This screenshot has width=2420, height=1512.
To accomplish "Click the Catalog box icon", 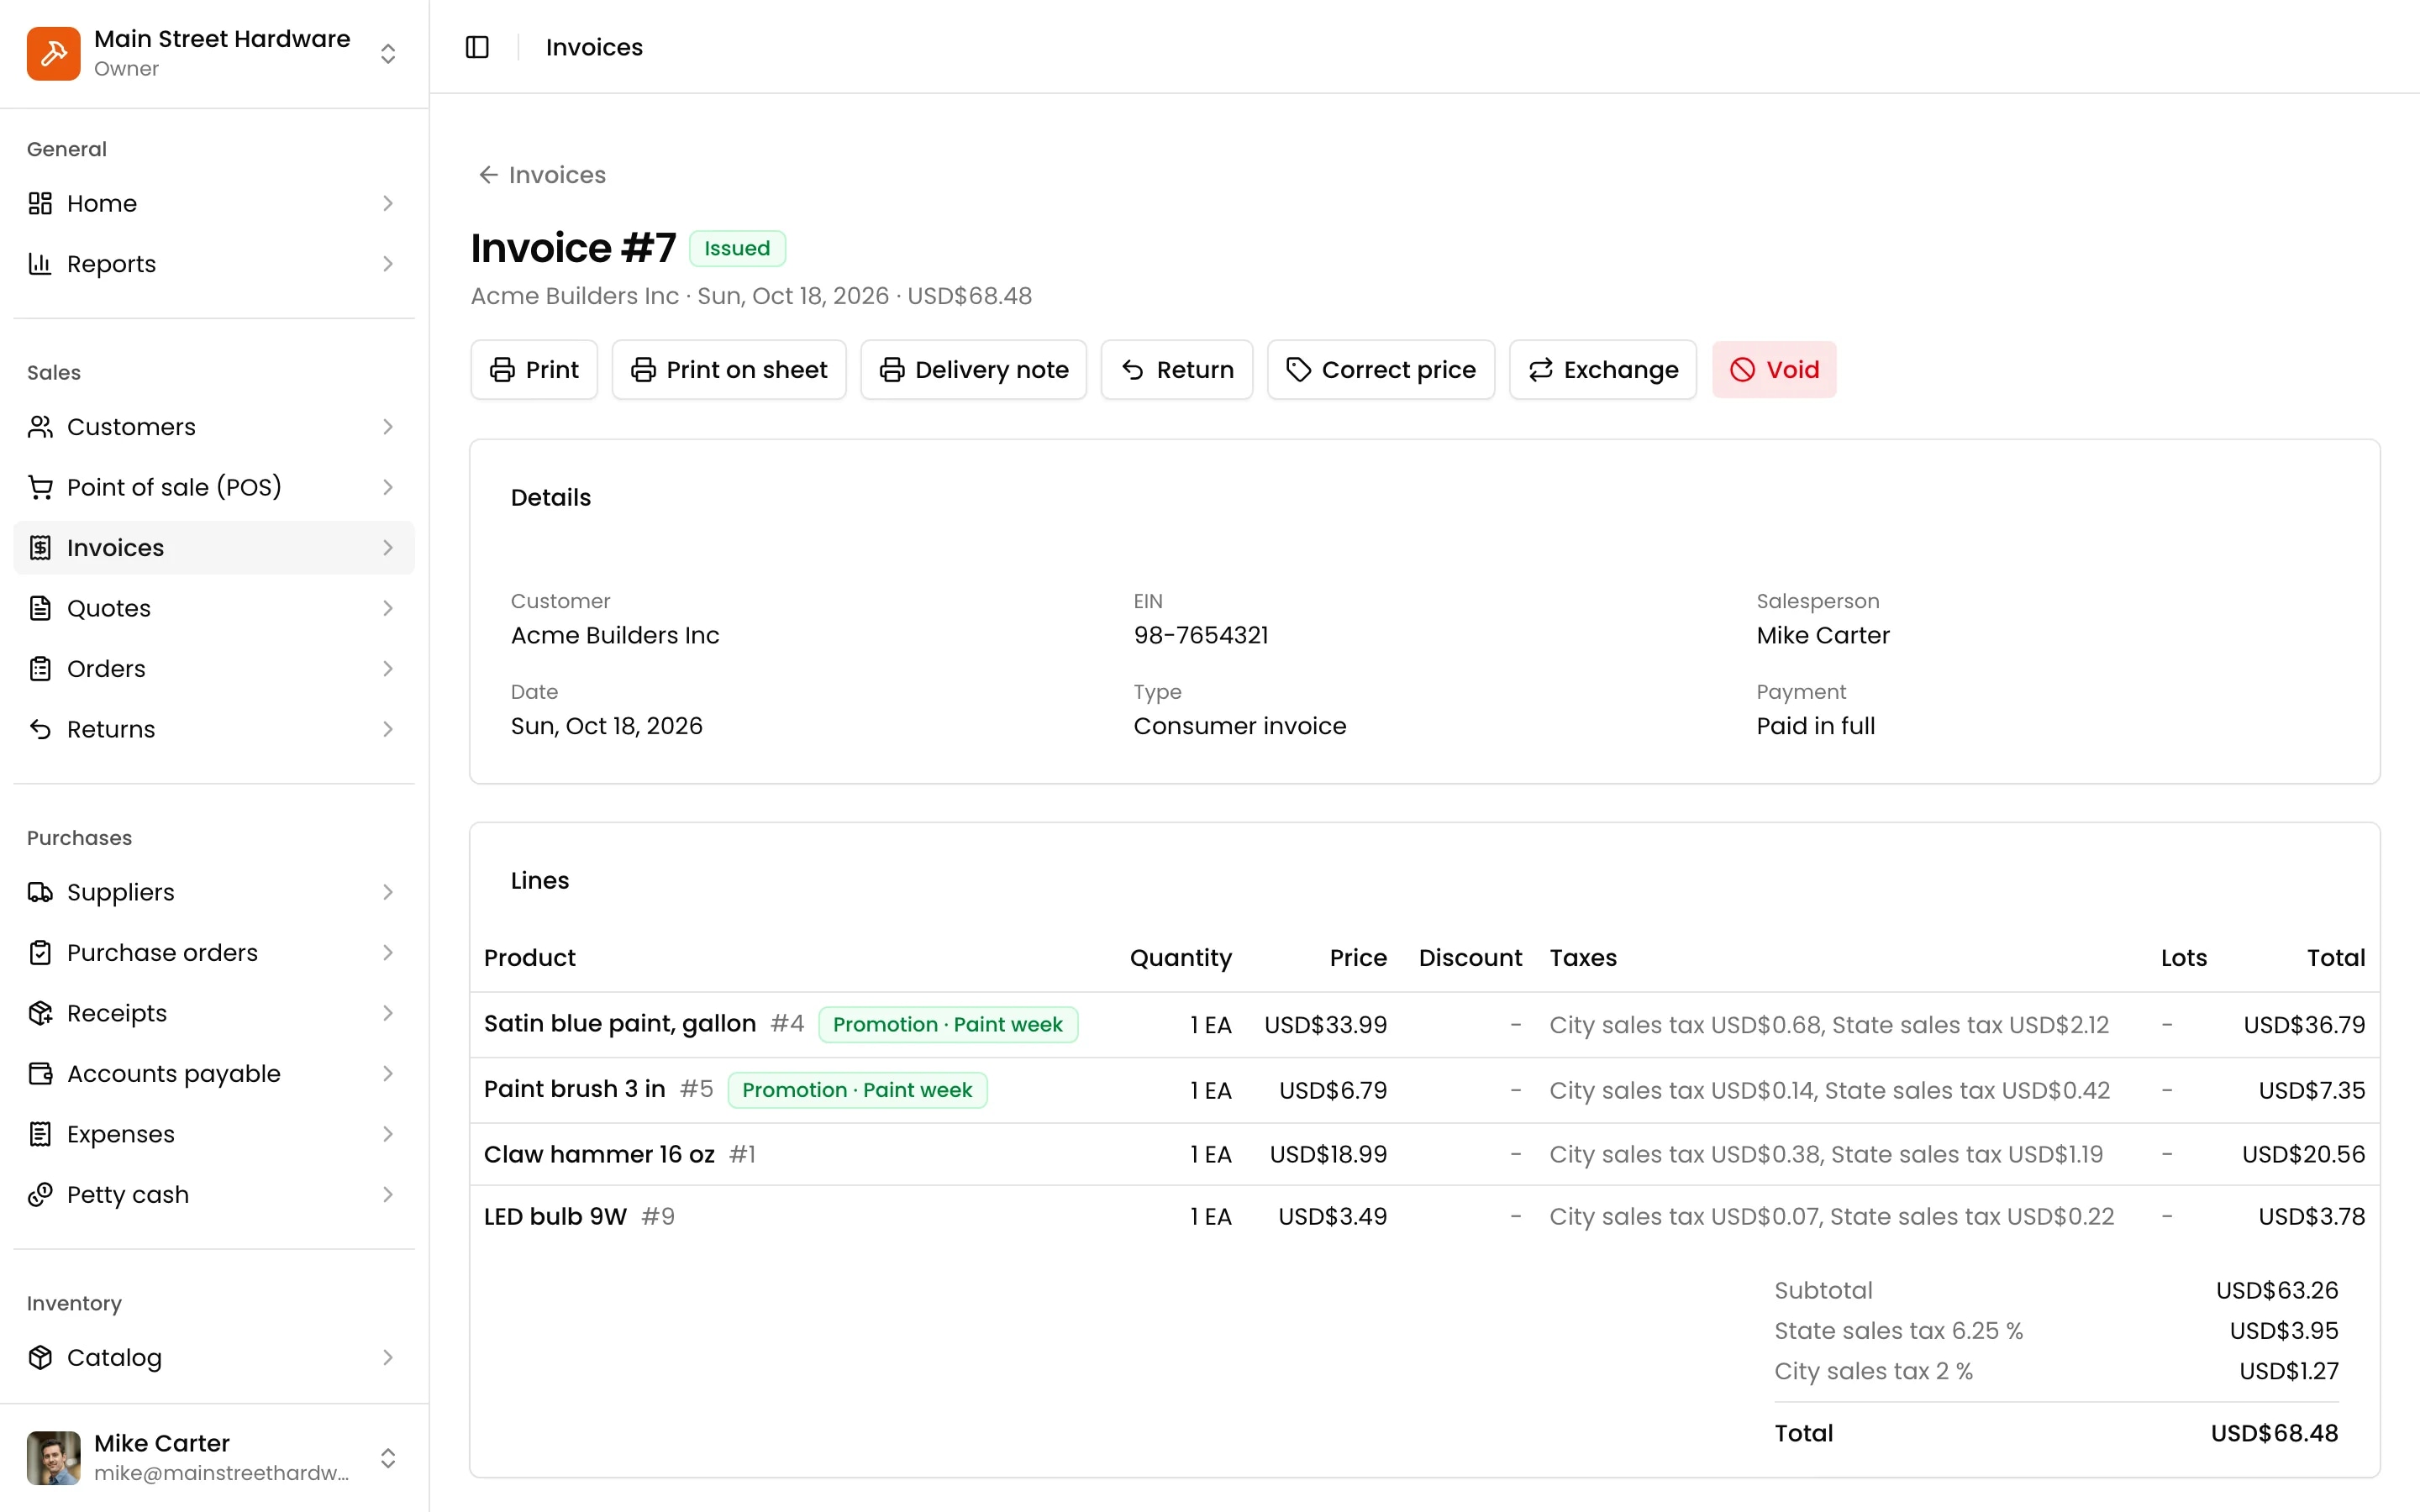I will [x=40, y=1357].
